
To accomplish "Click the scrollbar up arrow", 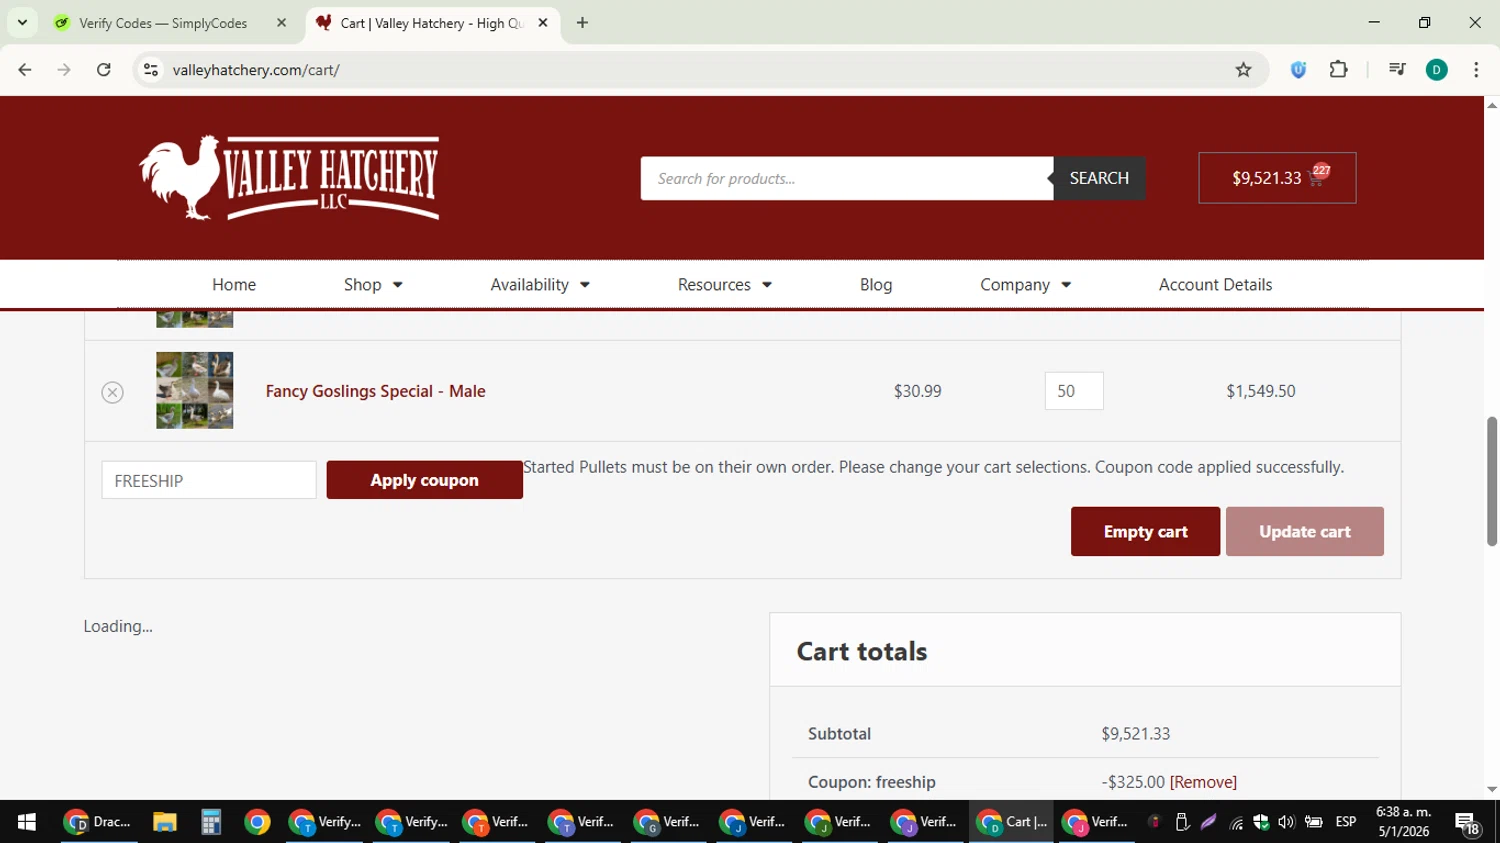I will pyautogui.click(x=1492, y=105).
